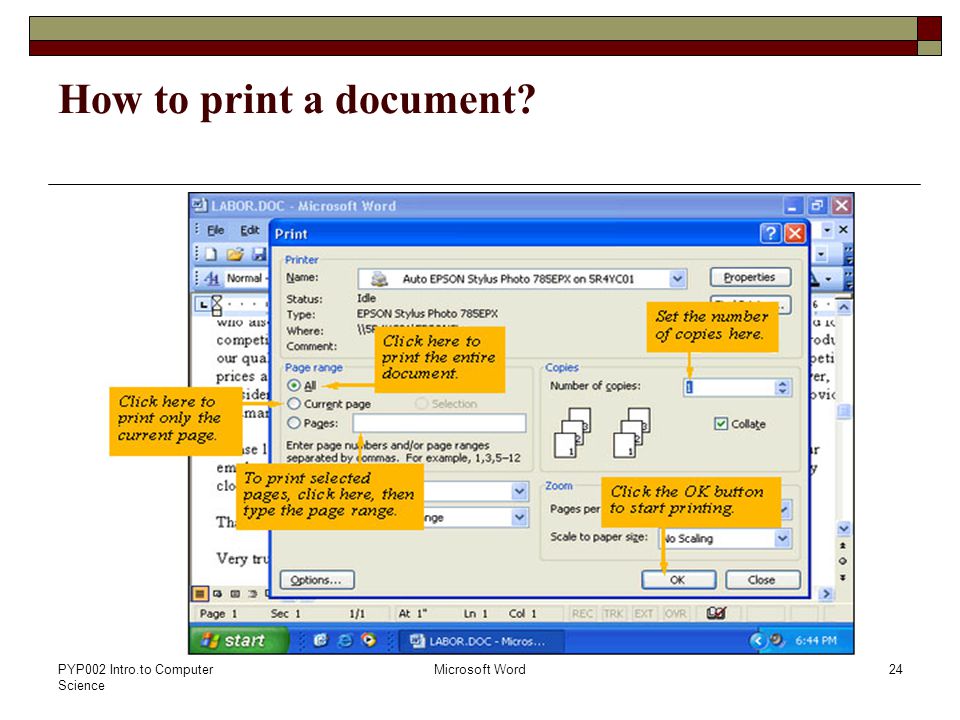Open the Pages per sheet dropdown arrow
Screen dimensions: 960x720
(x=786, y=509)
